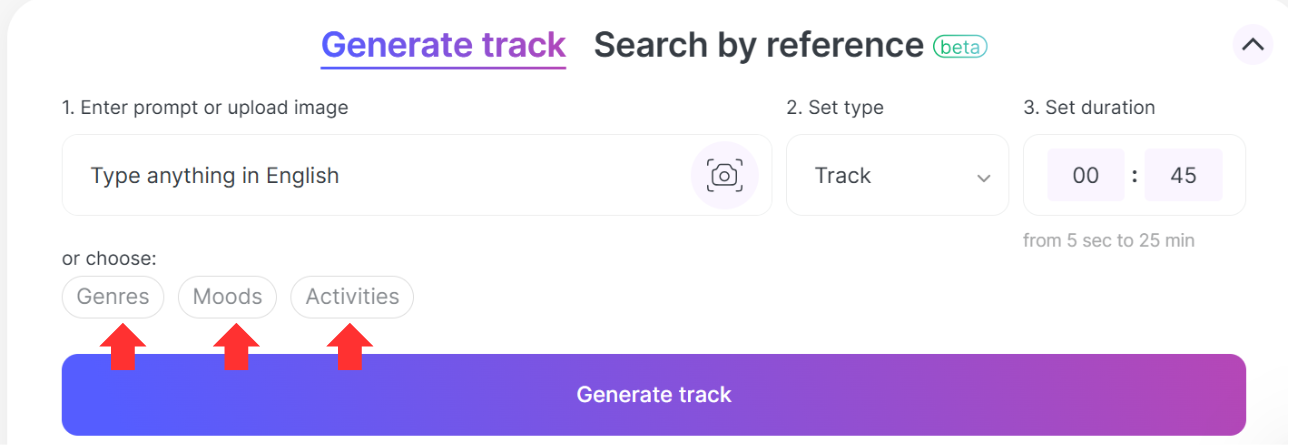This screenshot has width=1300, height=445.
Task: Click the "2. Set type" label
Action: pos(835,107)
